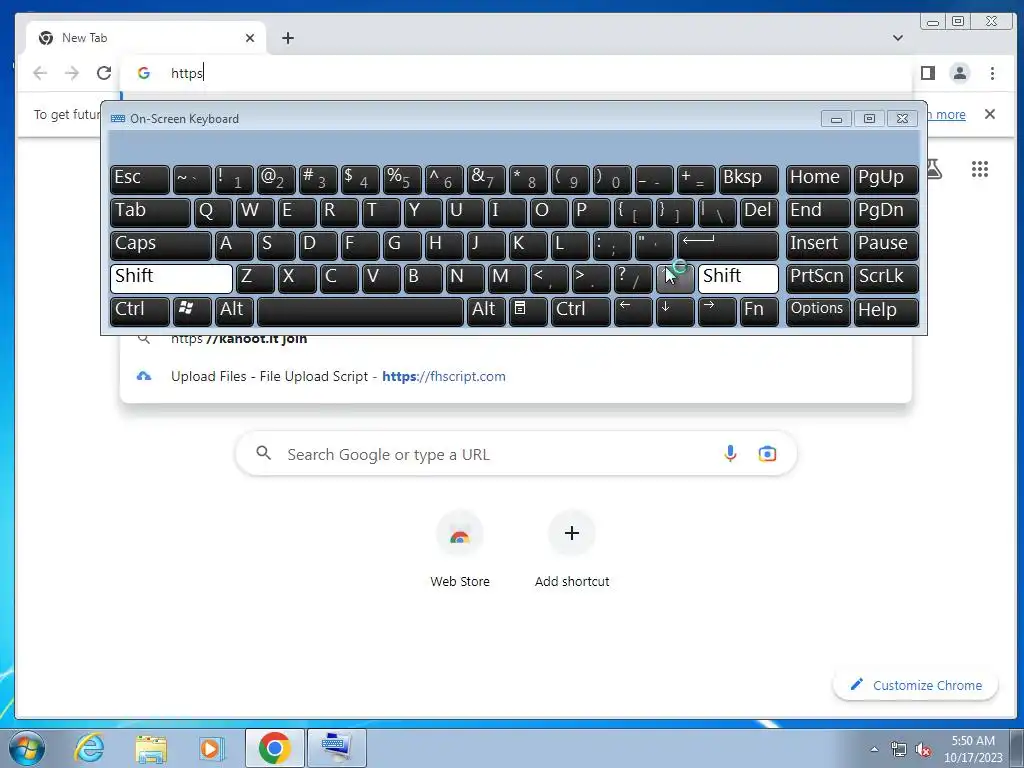Click the Chrome taskbar icon
The image size is (1024, 768).
[274, 748]
